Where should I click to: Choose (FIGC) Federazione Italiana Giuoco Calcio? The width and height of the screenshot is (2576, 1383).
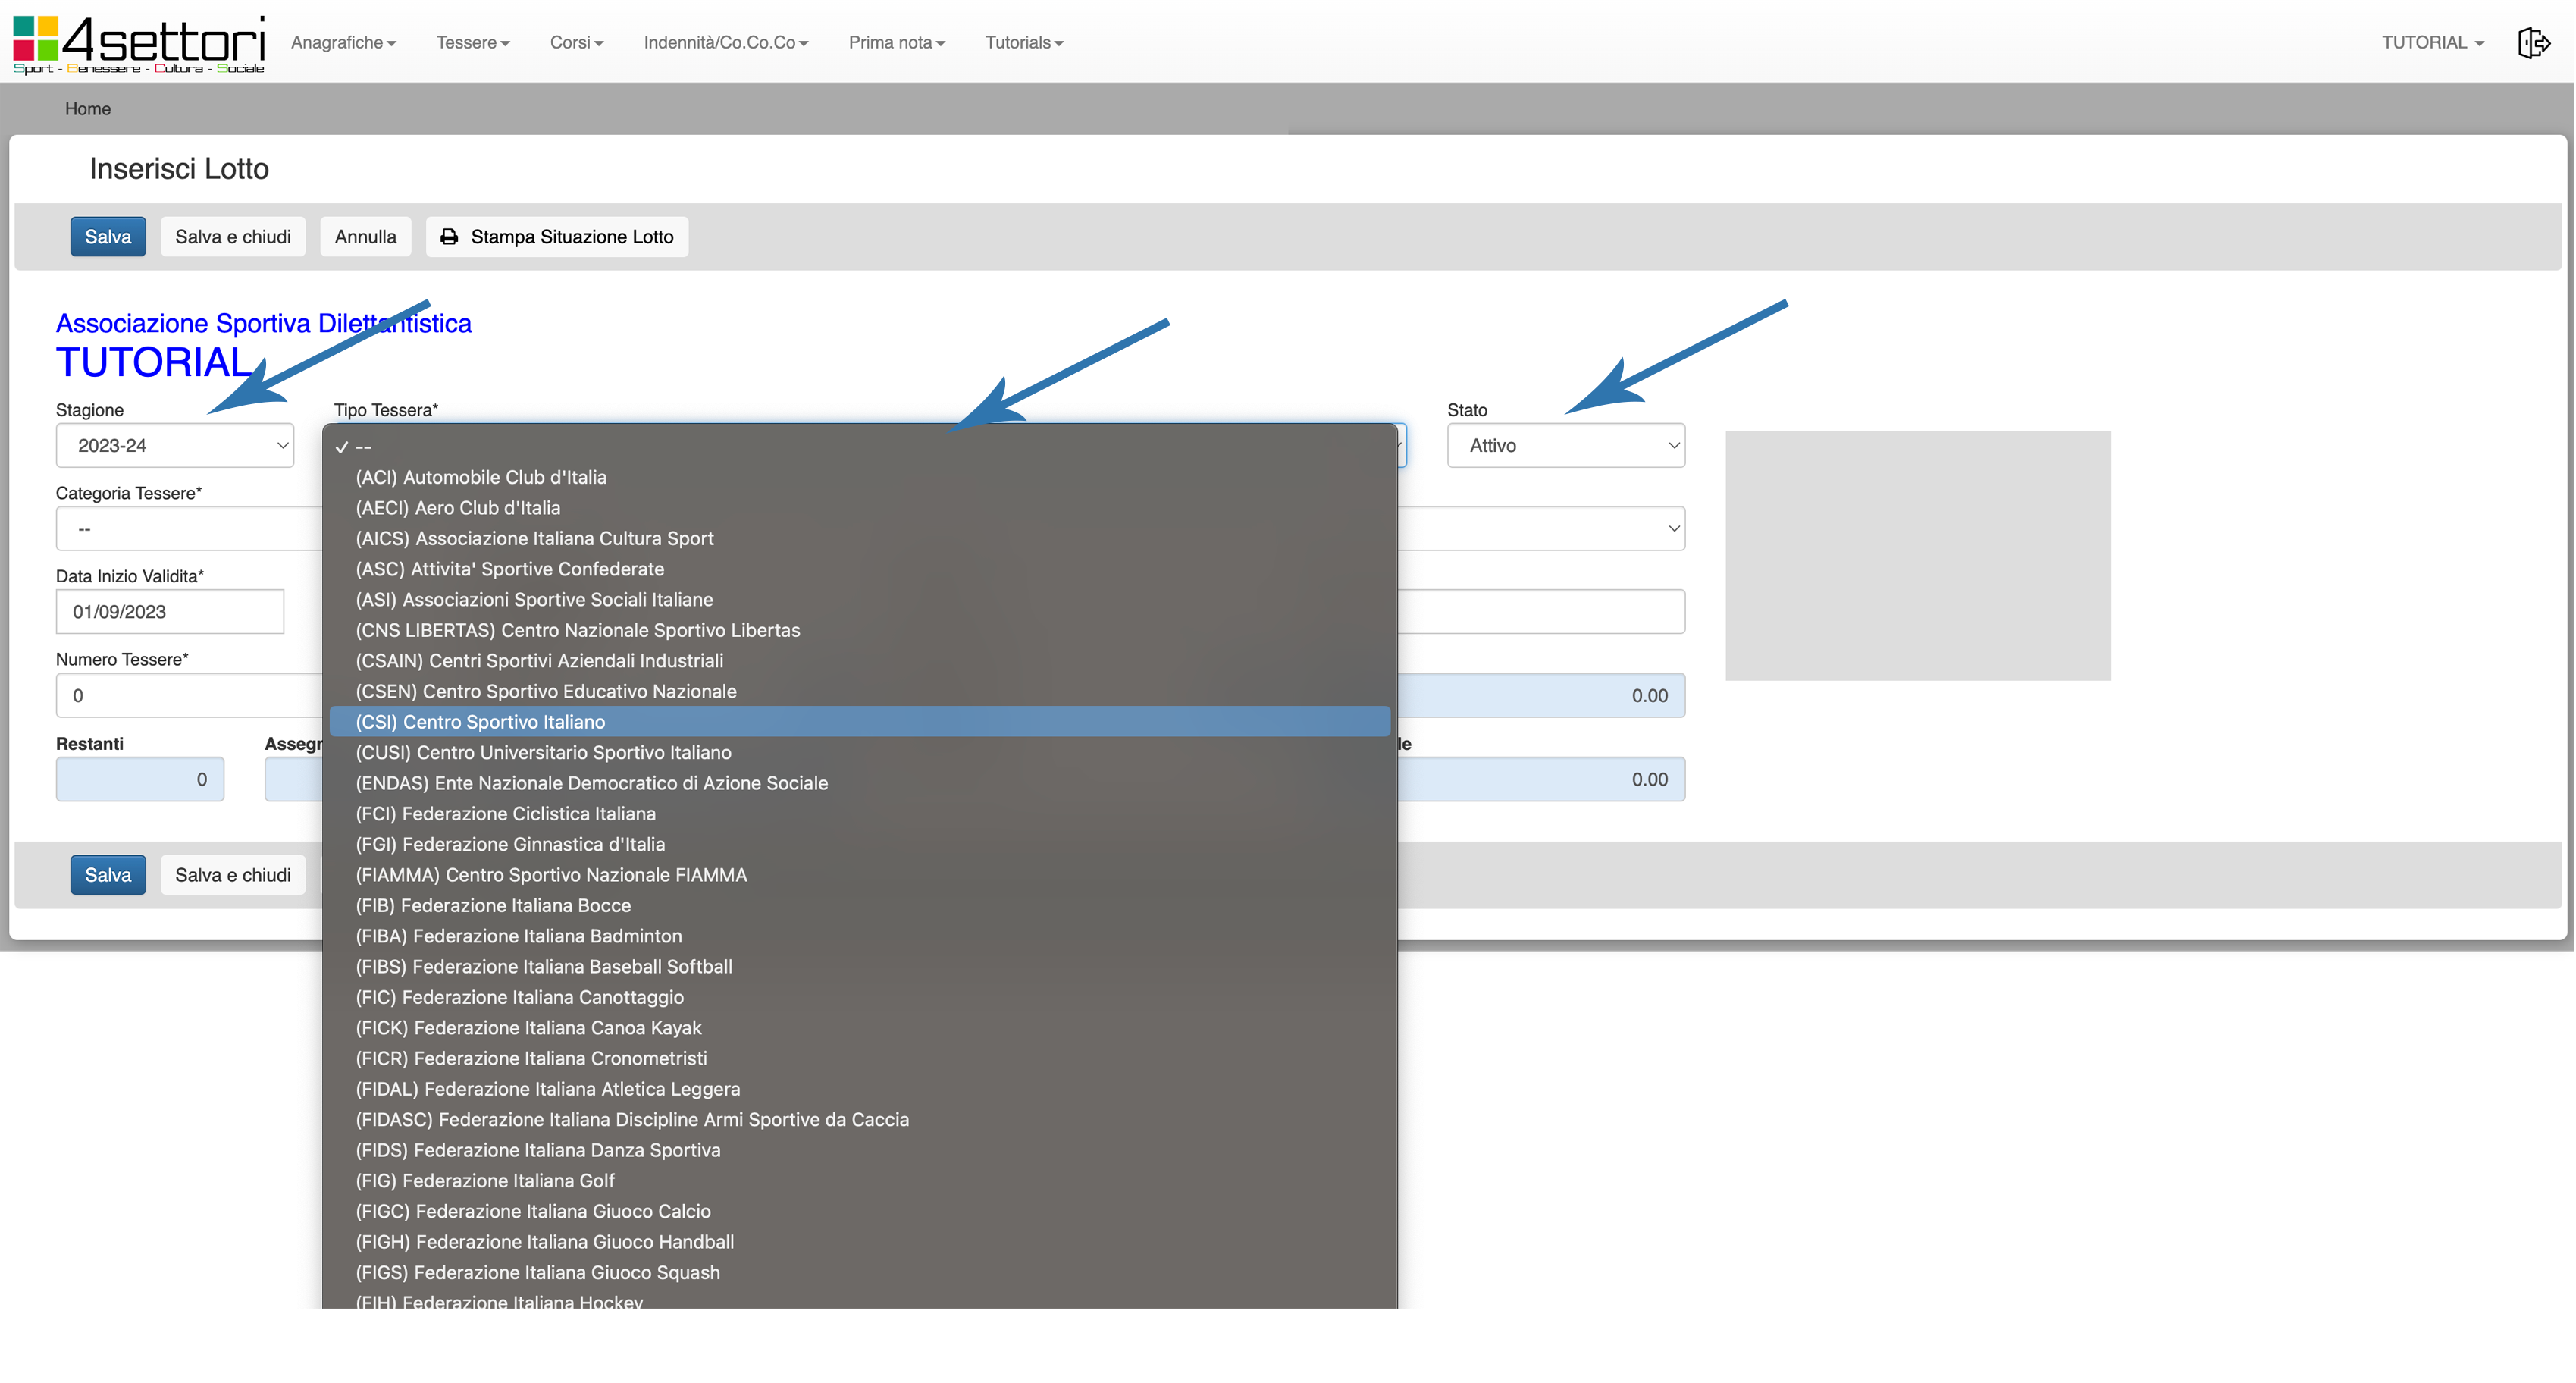click(533, 1211)
